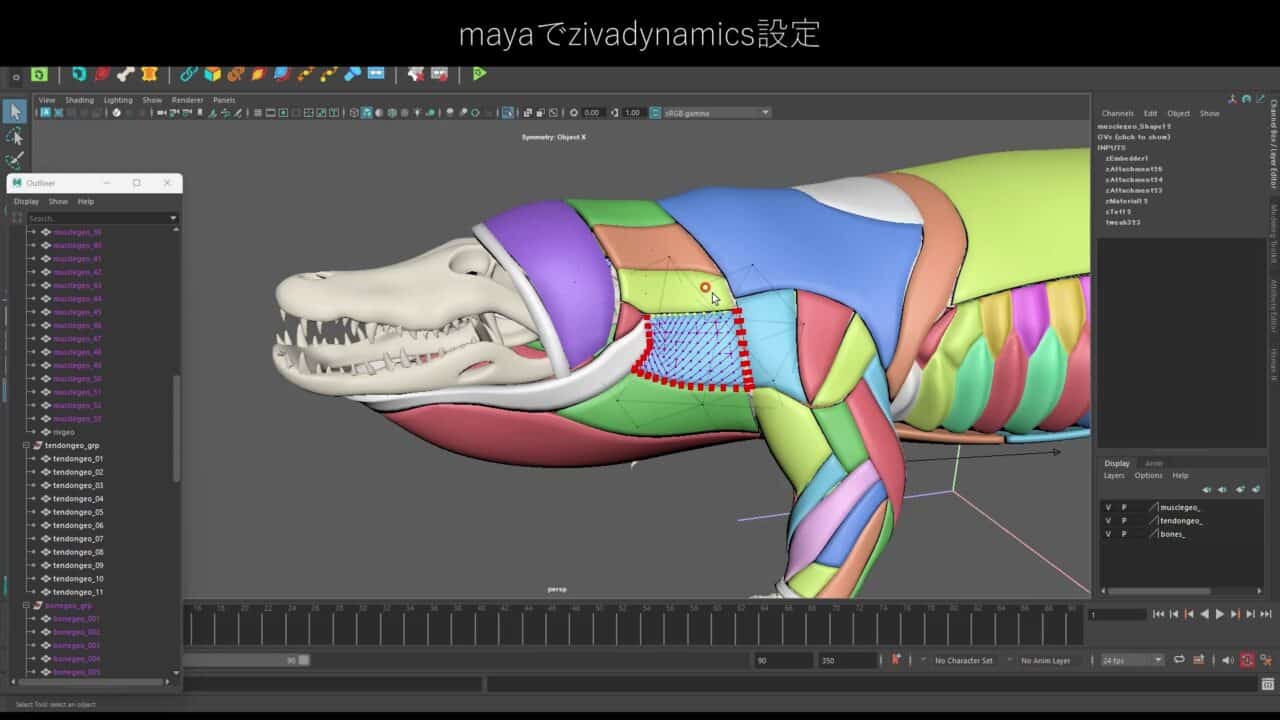Select zAttachment15 in Channel Box inputs
The height and width of the screenshot is (720, 1280).
(x=1133, y=169)
